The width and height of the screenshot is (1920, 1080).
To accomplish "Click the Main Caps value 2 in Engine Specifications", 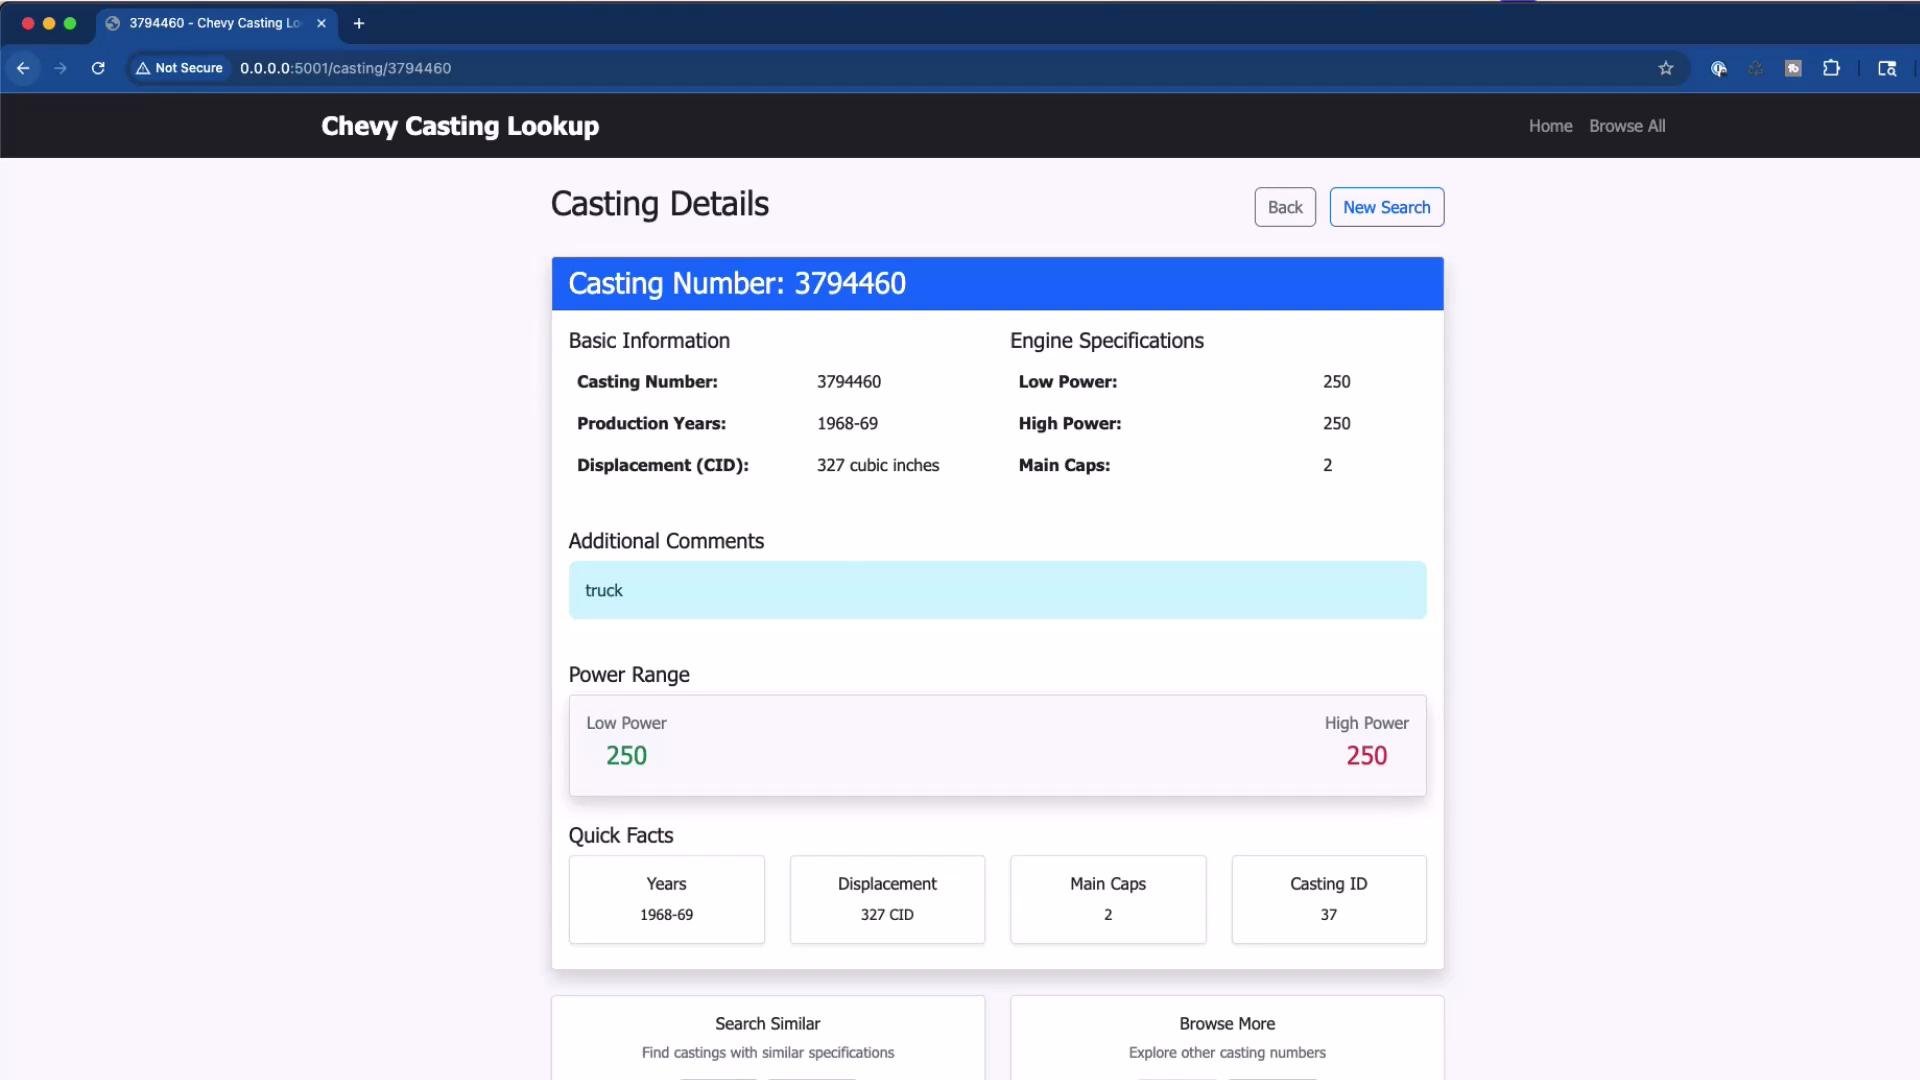I will 1327,466.
